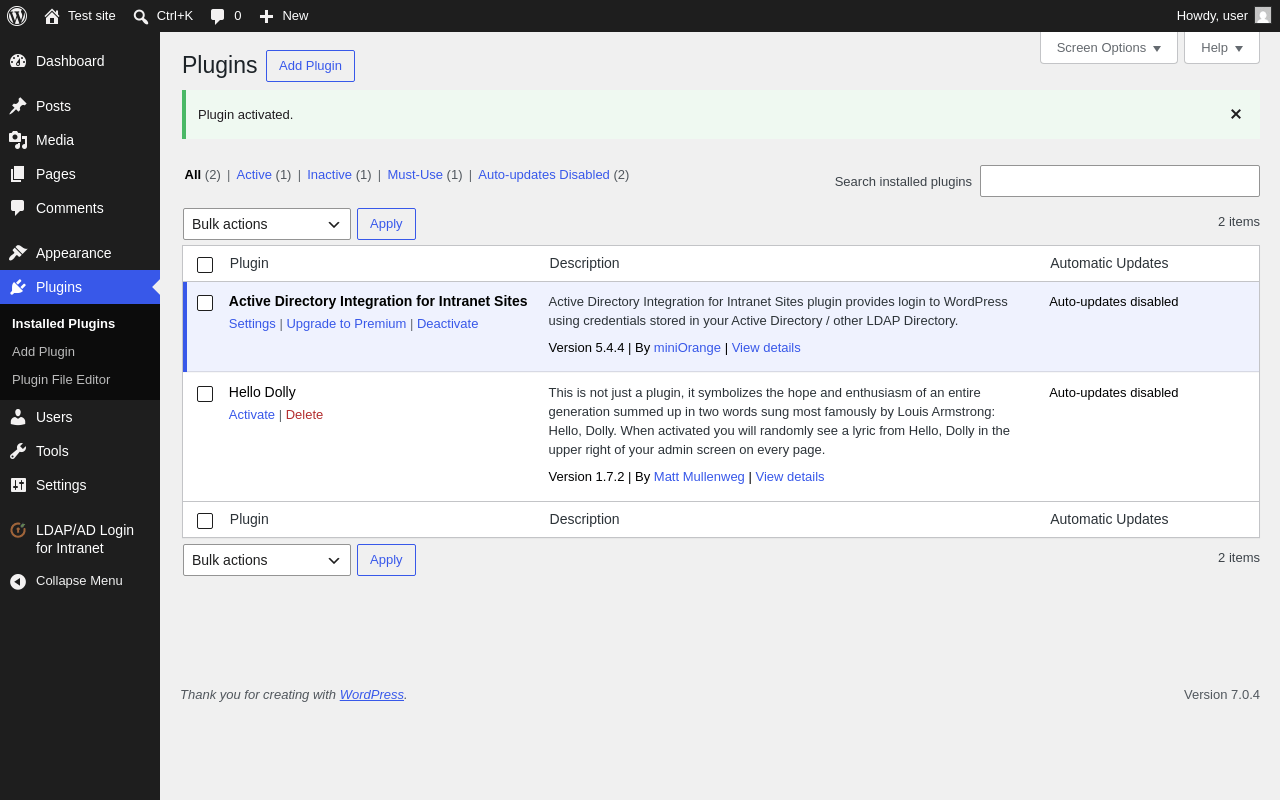Focus the Search installed plugins field

click(x=1120, y=181)
